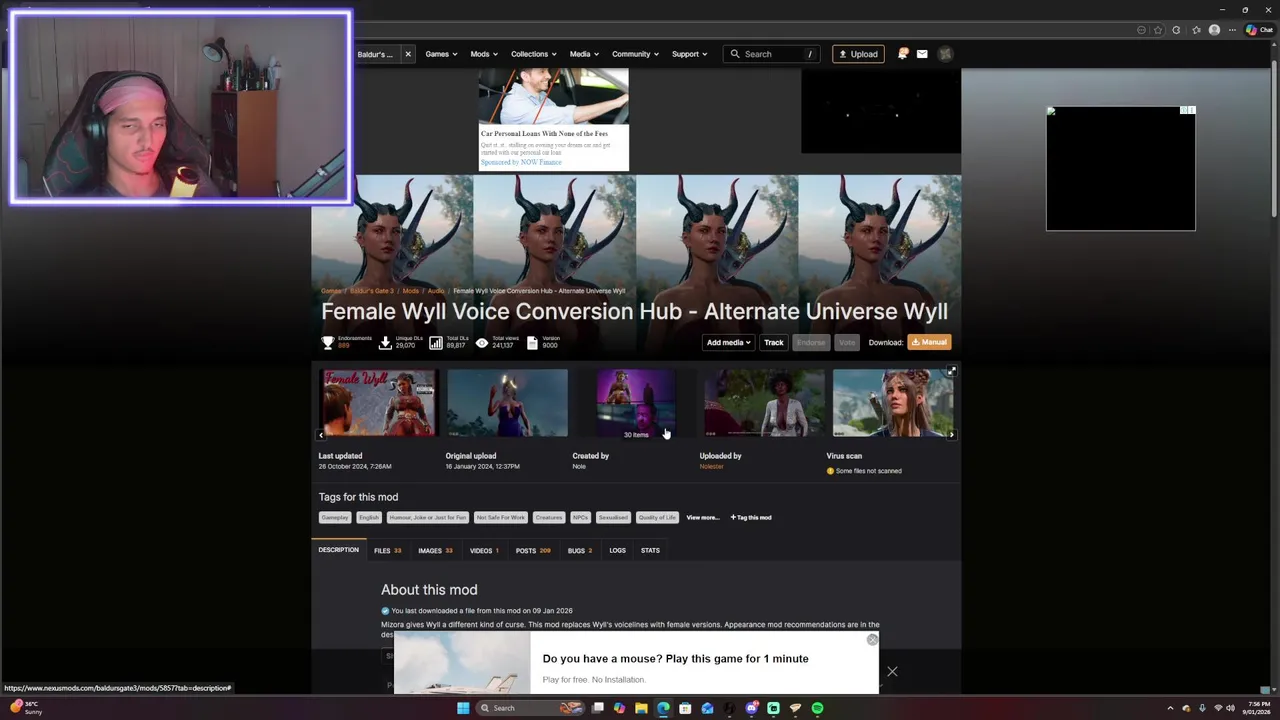The image size is (1280, 720).
Task: Click Tag this mod
Action: coord(751,518)
